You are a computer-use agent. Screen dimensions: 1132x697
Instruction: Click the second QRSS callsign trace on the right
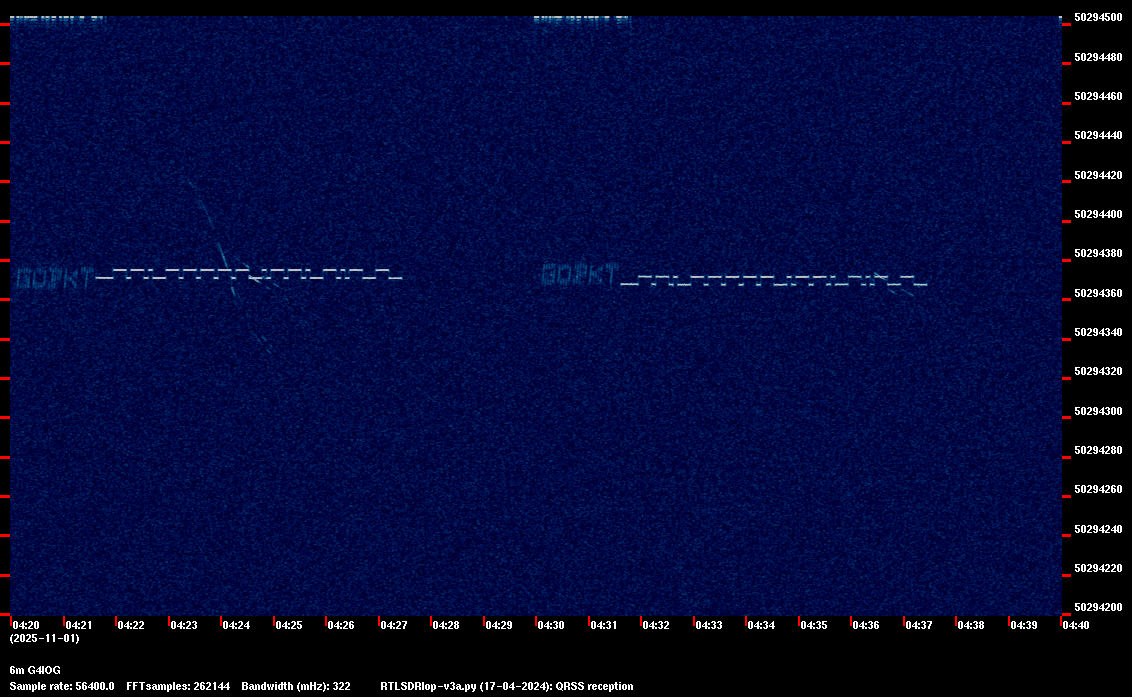(734, 276)
